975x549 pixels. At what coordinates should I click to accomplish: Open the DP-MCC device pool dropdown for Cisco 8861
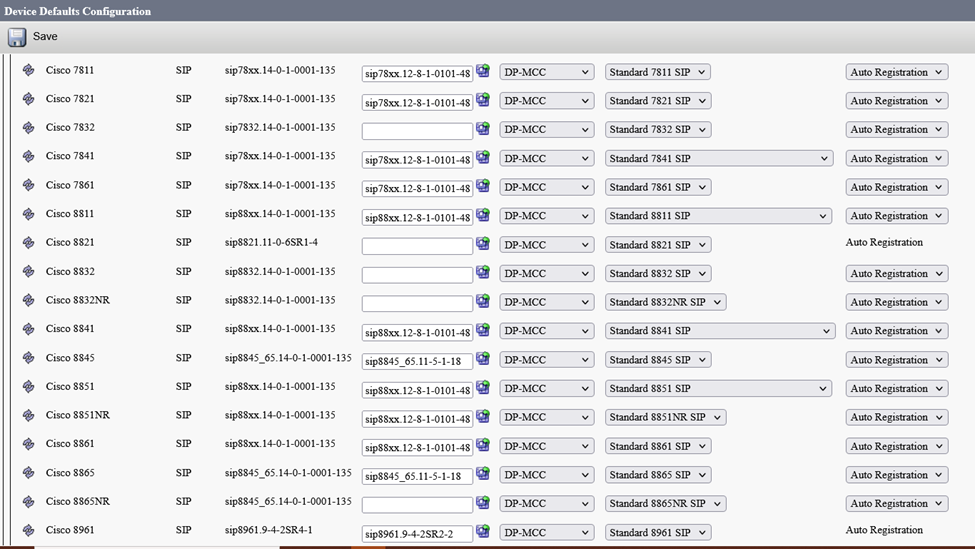click(546, 446)
